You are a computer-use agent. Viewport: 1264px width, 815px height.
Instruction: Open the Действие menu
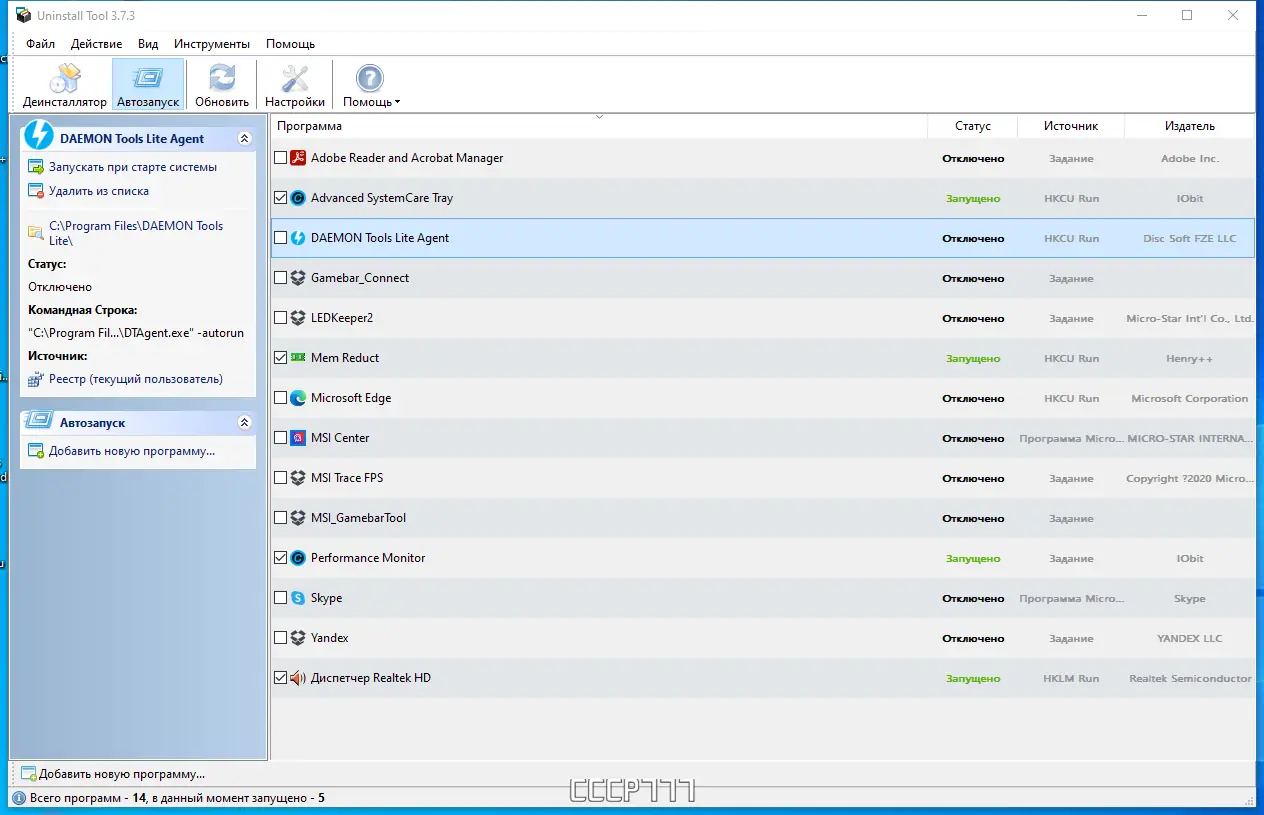coord(97,44)
